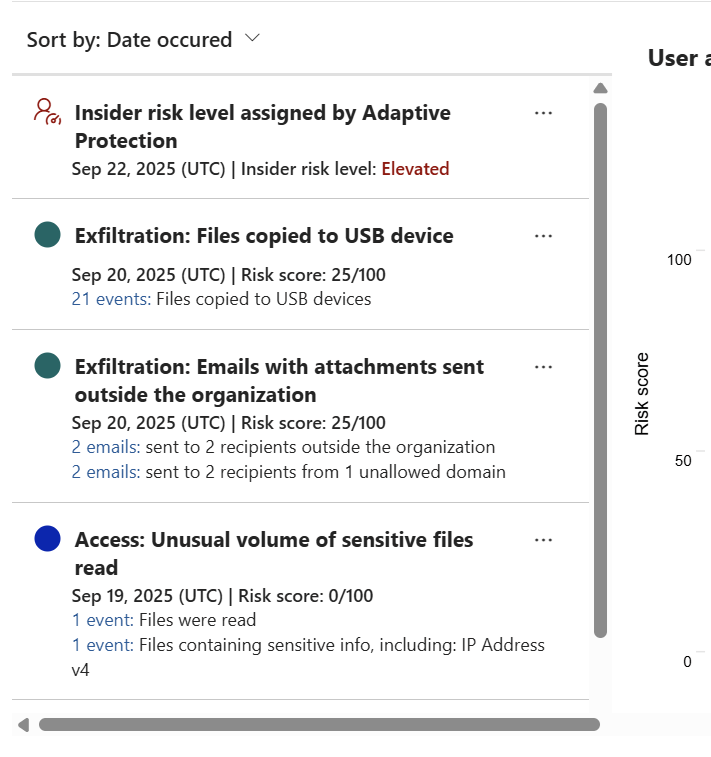The height and width of the screenshot is (757, 711).
Task: Click the blue dot beside sensitive files access
Action: tap(47, 539)
